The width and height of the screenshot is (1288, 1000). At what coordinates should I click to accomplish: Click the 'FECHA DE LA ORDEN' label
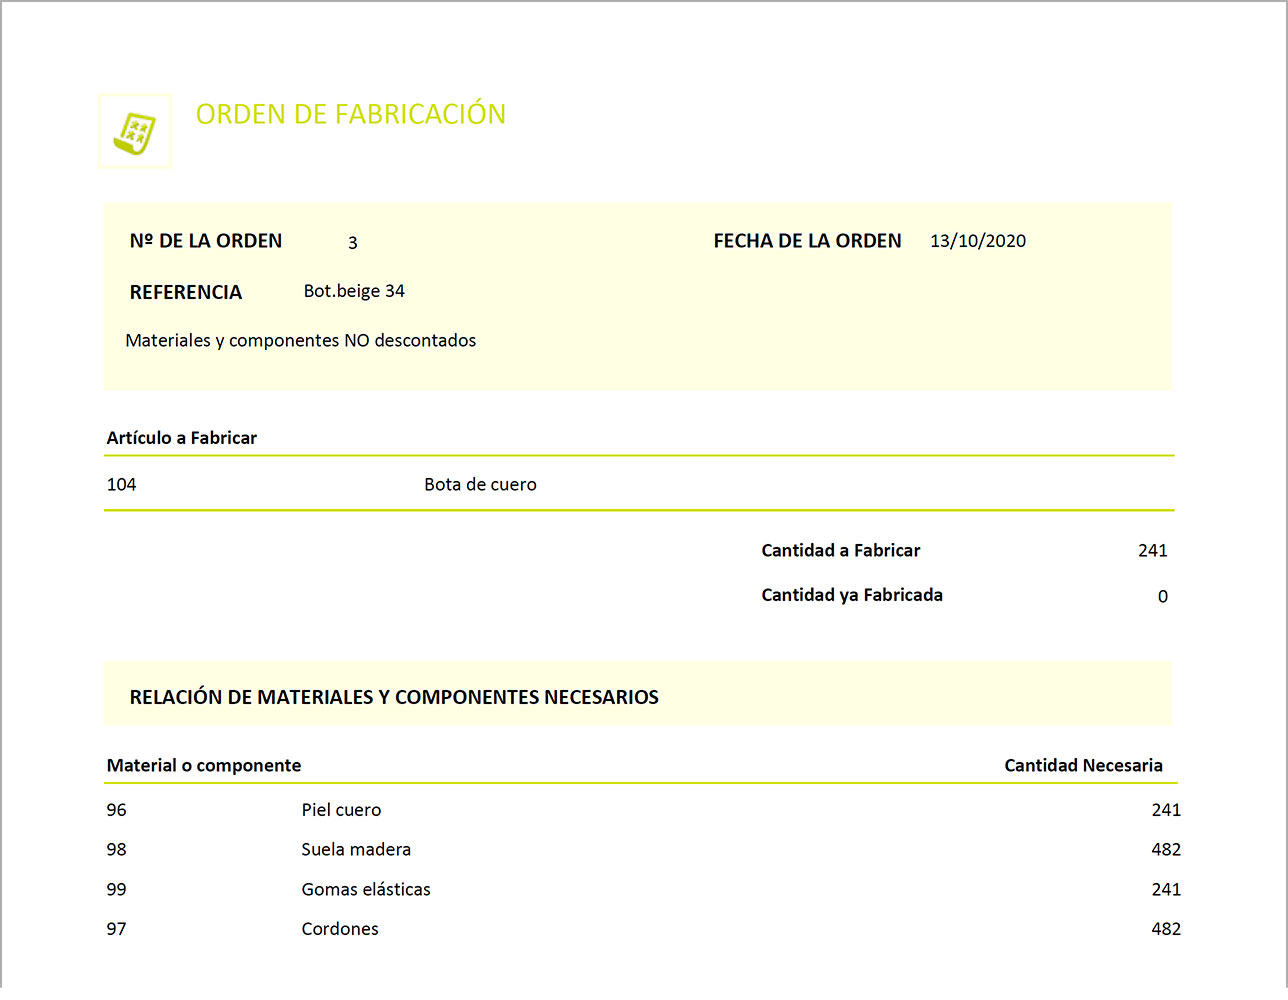coord(807,241)
